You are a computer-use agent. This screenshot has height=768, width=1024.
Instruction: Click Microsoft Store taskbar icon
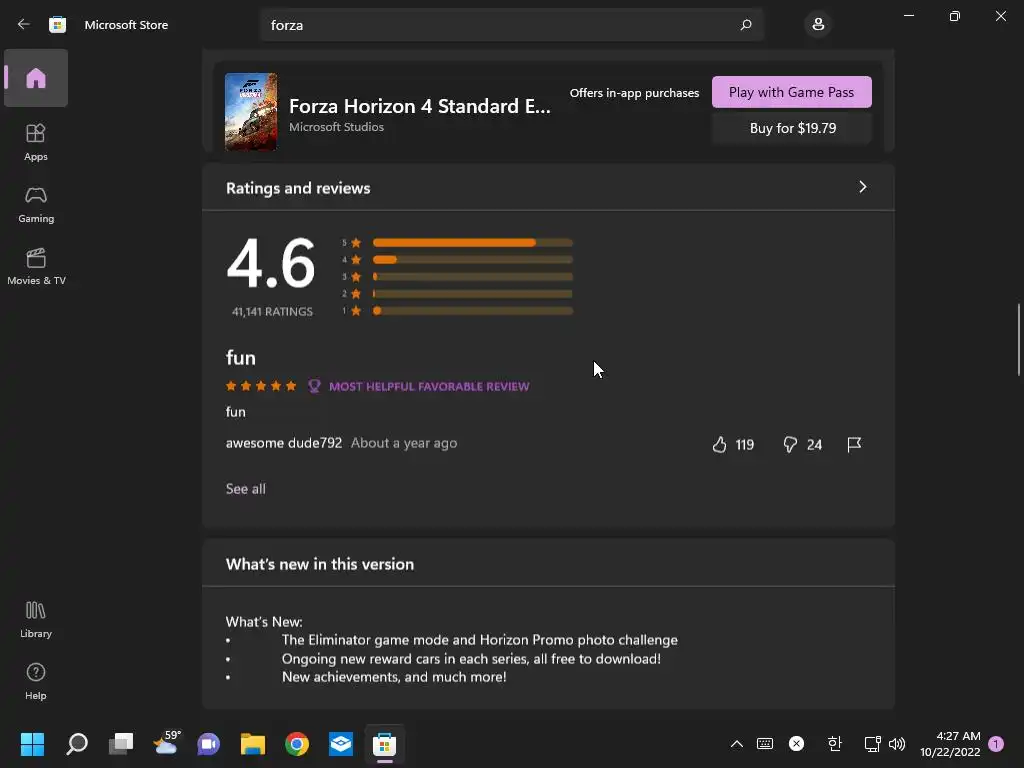(x=384, y=744)
